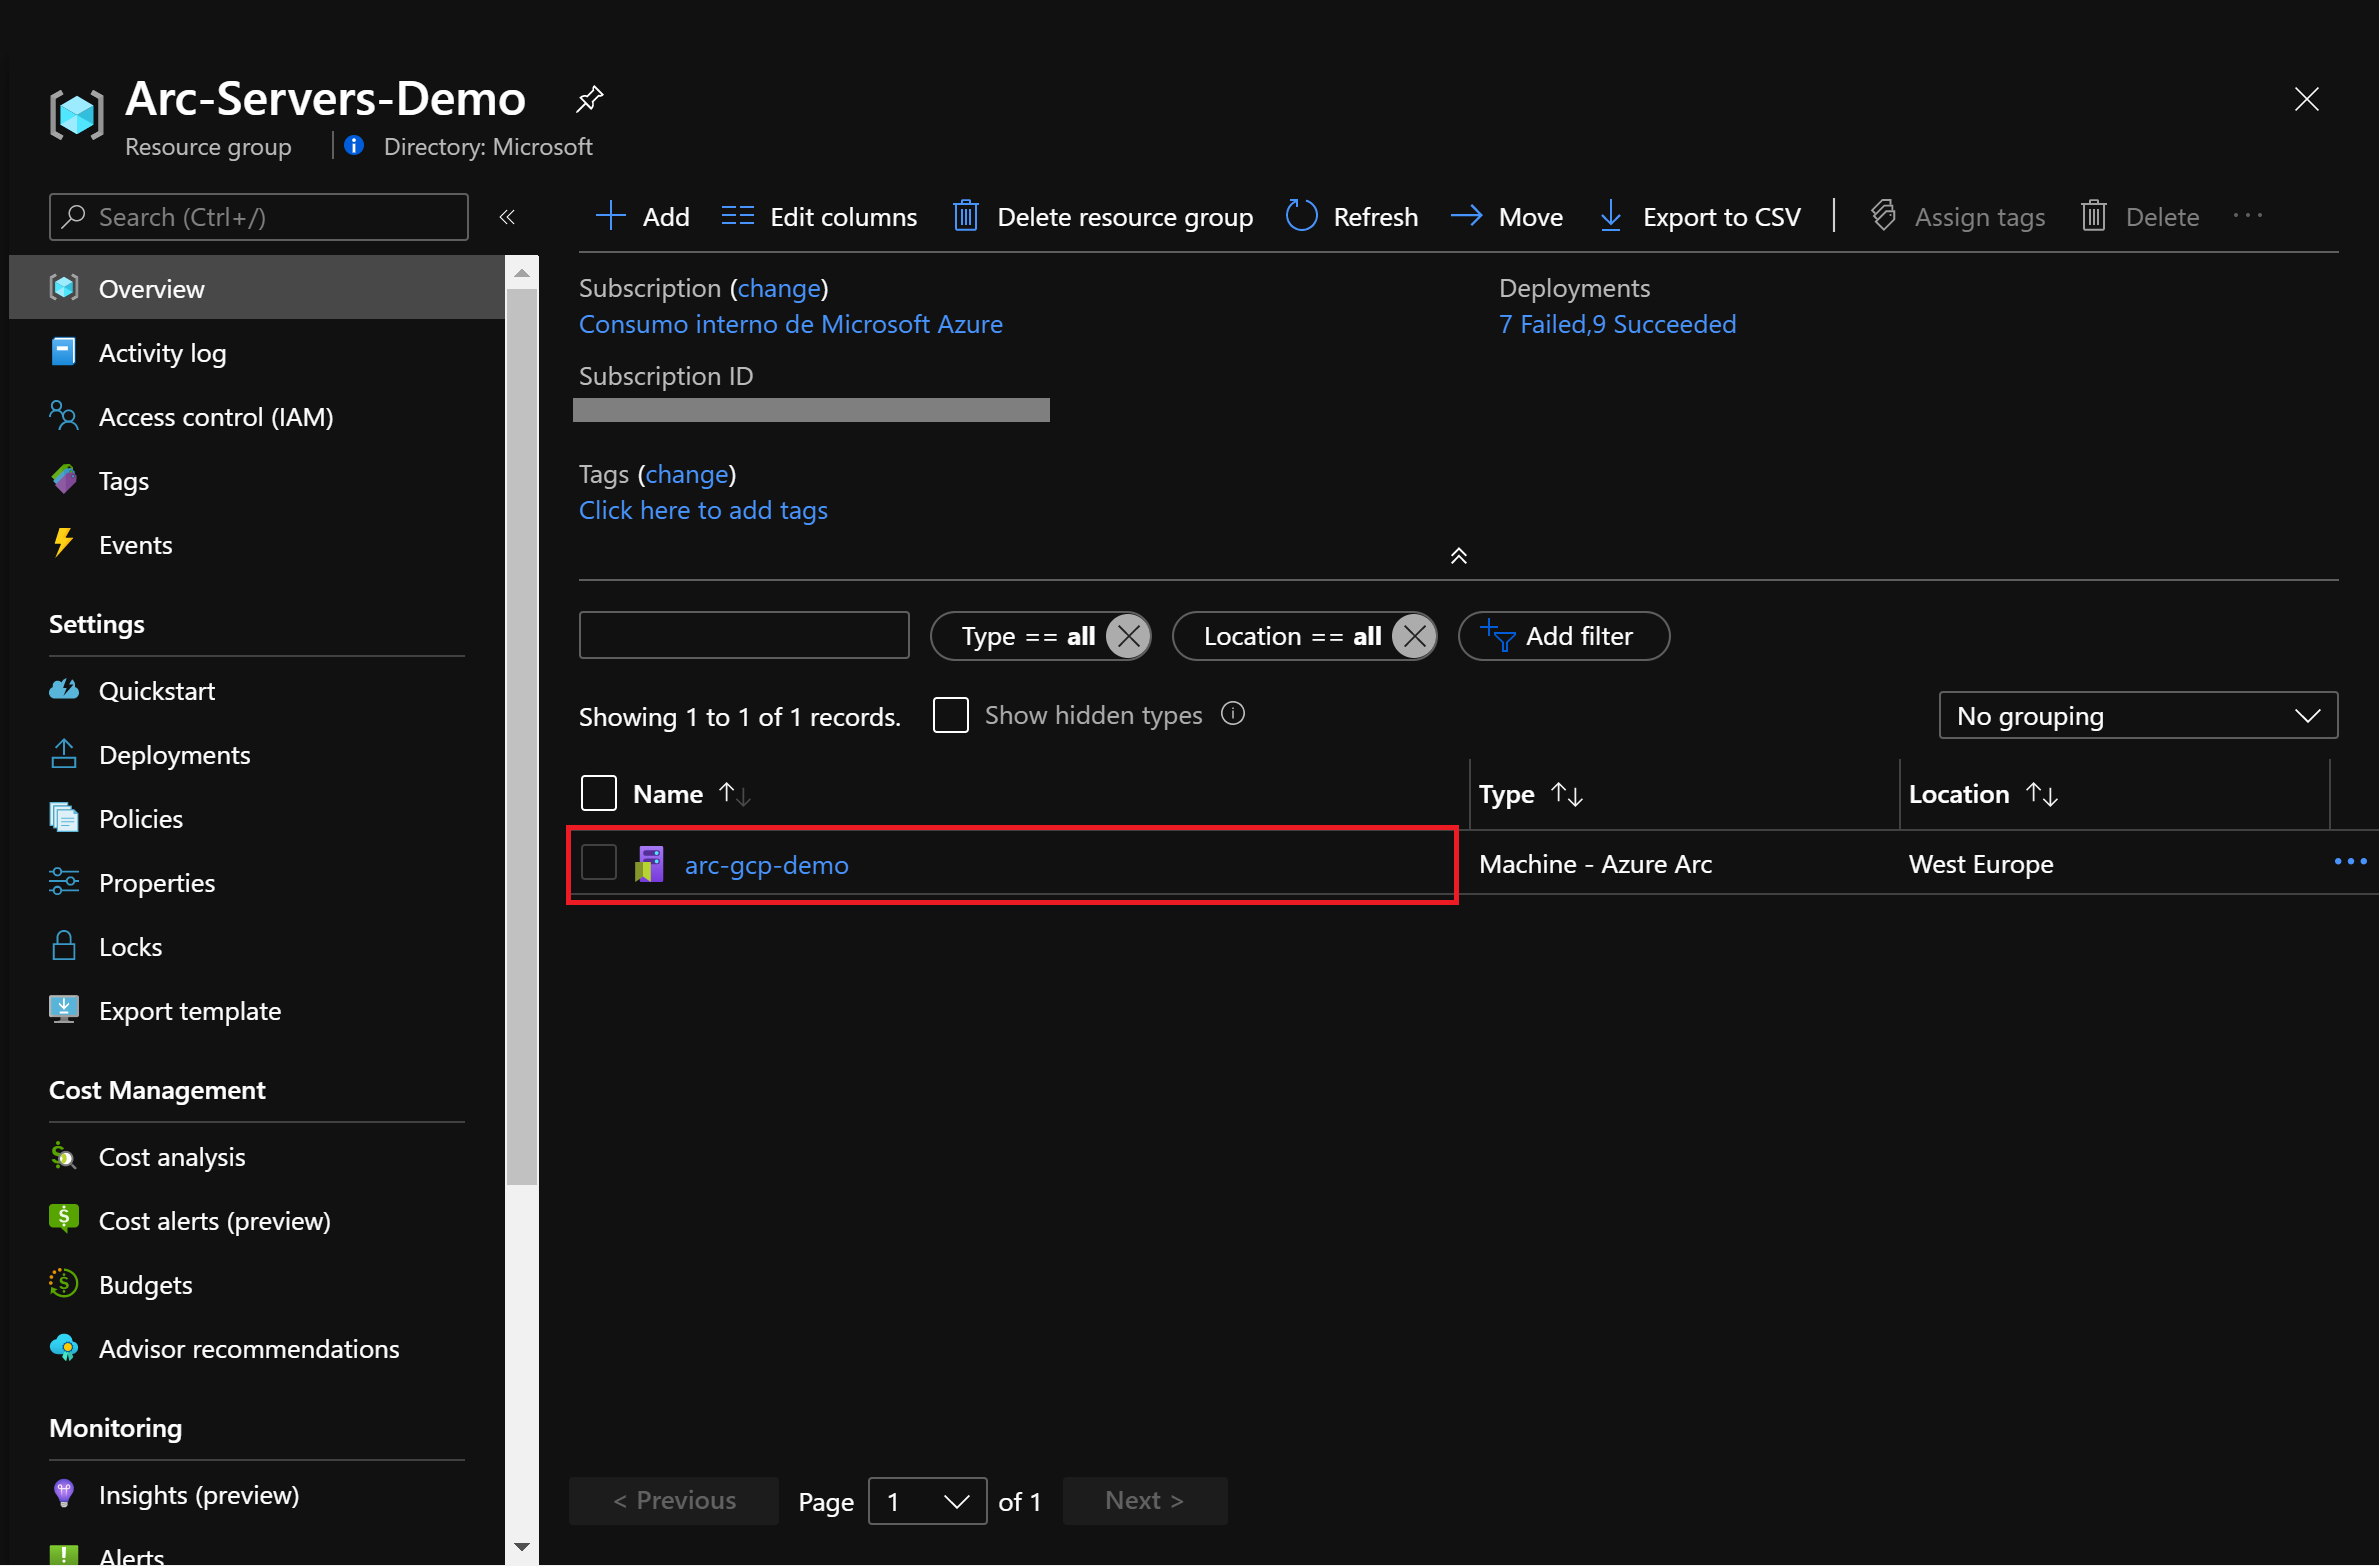Click the Add plus icon in toolbar
This screenshot has width=2379, height=1566.
tap(610, 216)
